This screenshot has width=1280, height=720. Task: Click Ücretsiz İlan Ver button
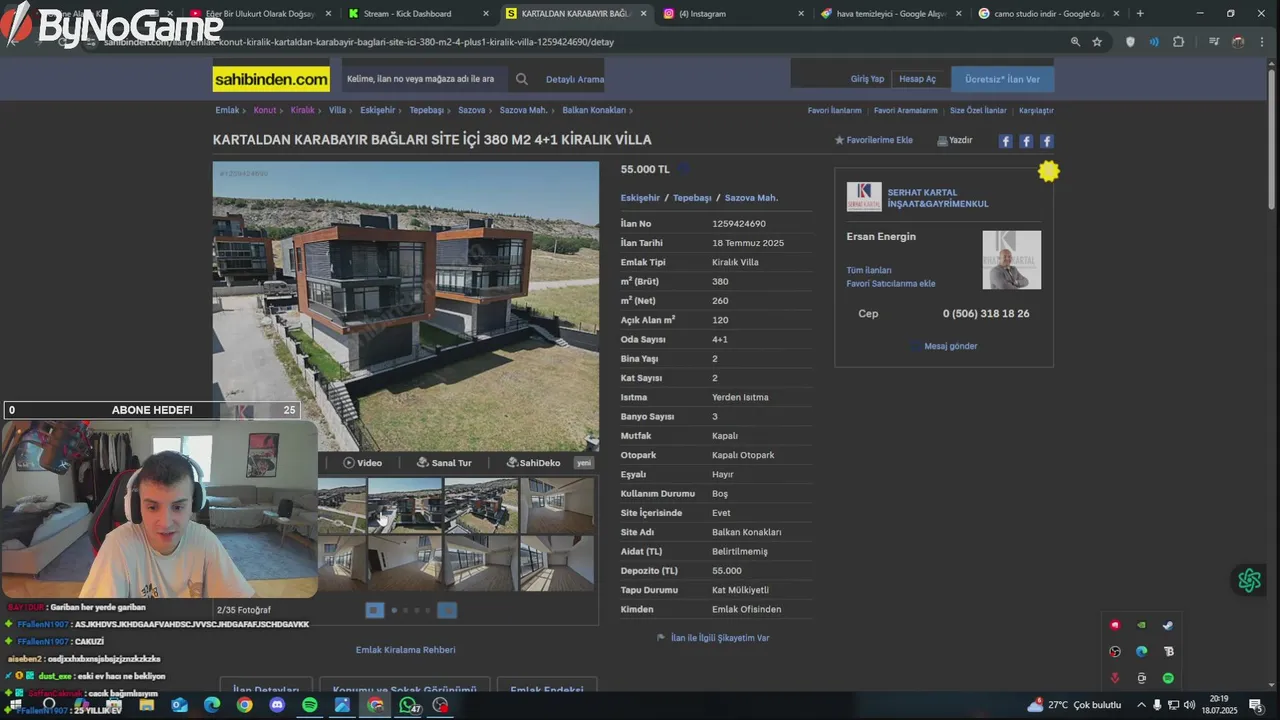tap(1002, 79)
